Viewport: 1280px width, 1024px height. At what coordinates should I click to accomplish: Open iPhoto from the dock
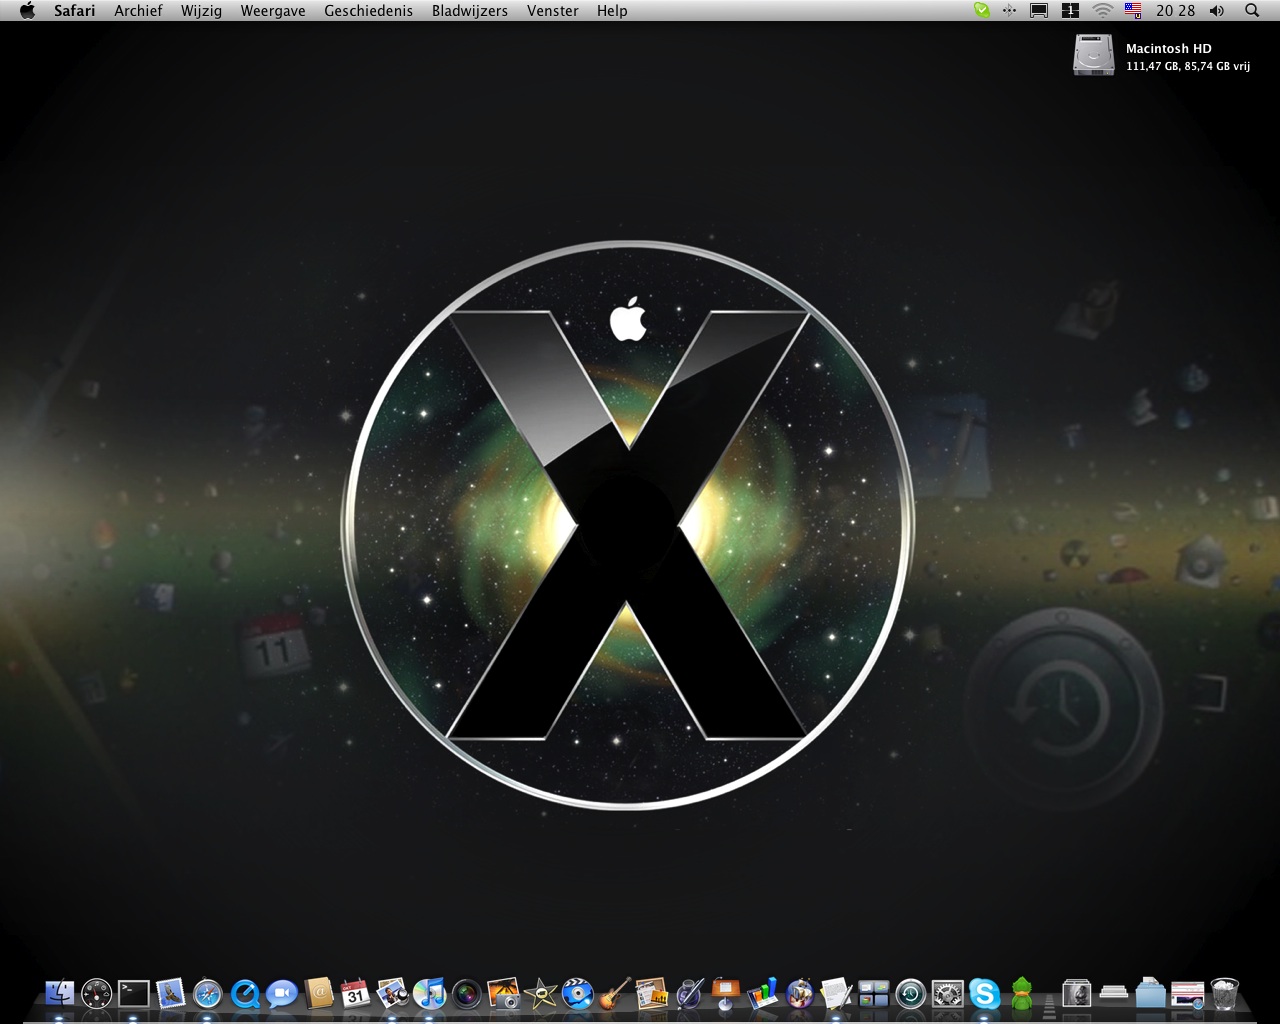(x=504, y=993)
